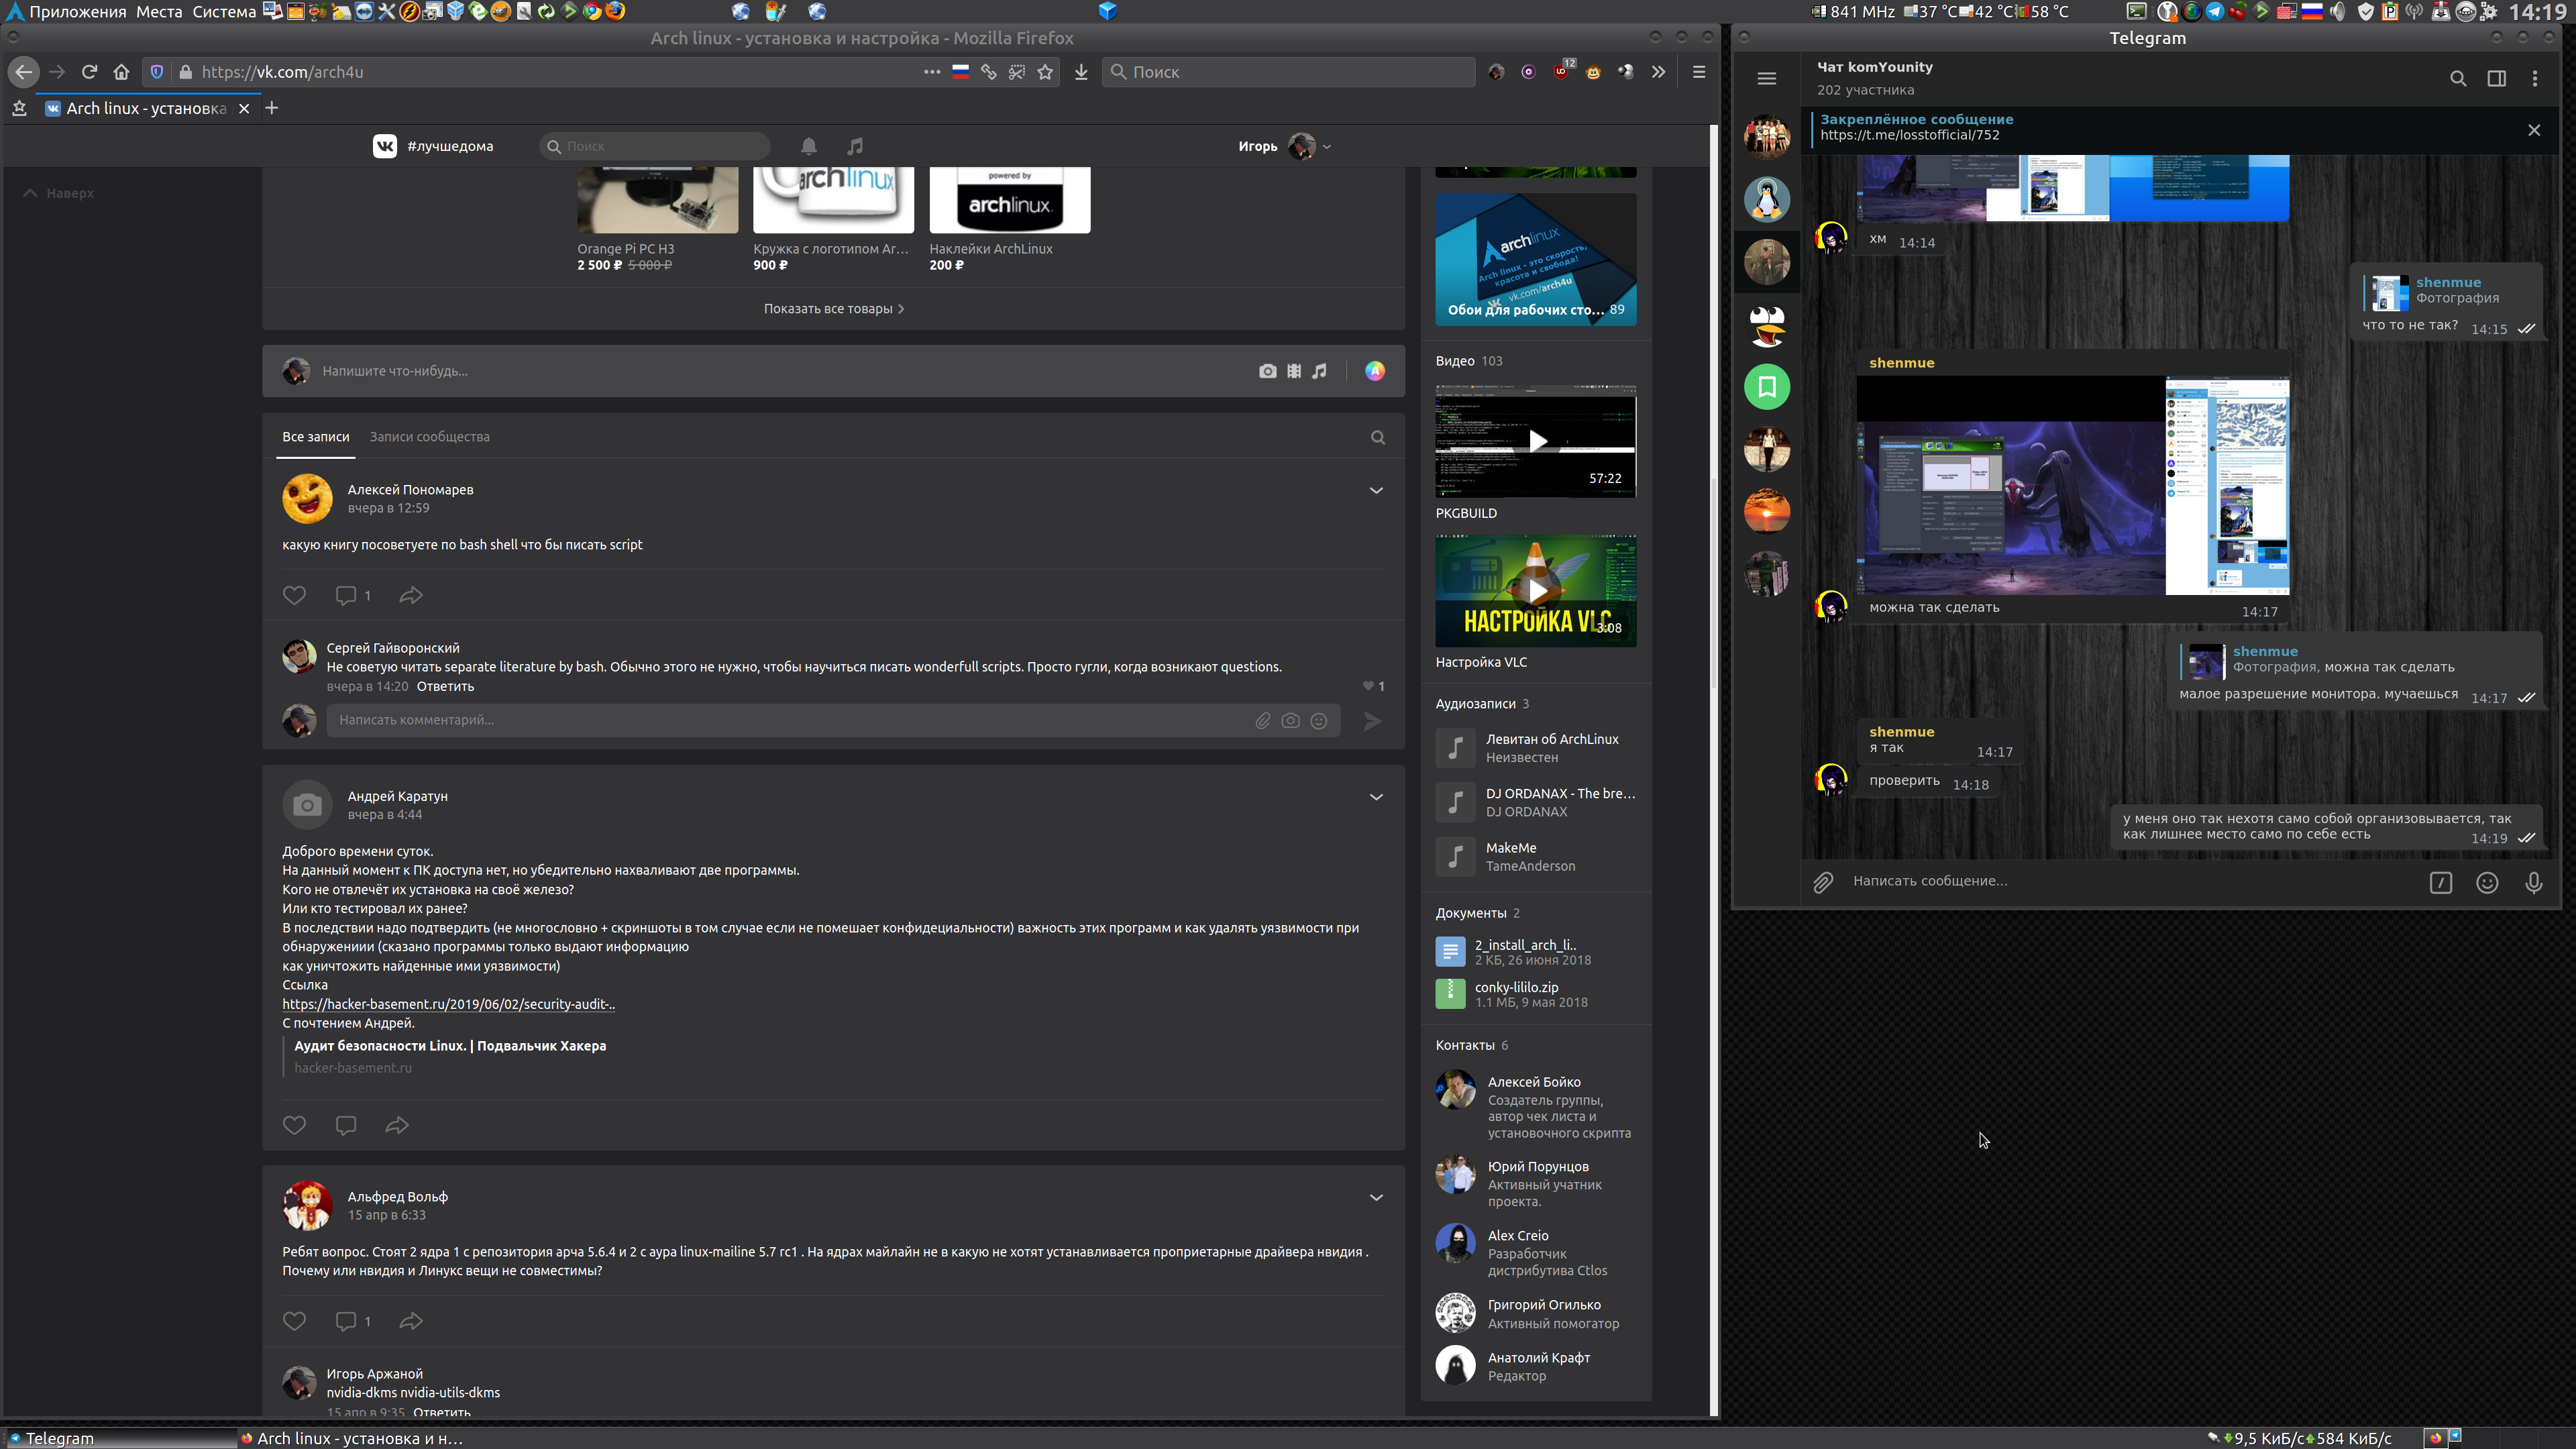Open Telegram chat three-dot options

(2535, 78)
